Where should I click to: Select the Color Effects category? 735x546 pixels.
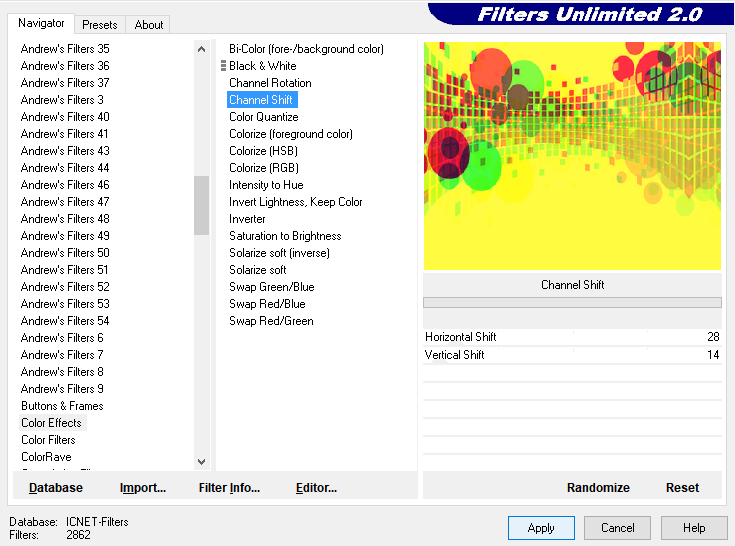click(52, 423)
